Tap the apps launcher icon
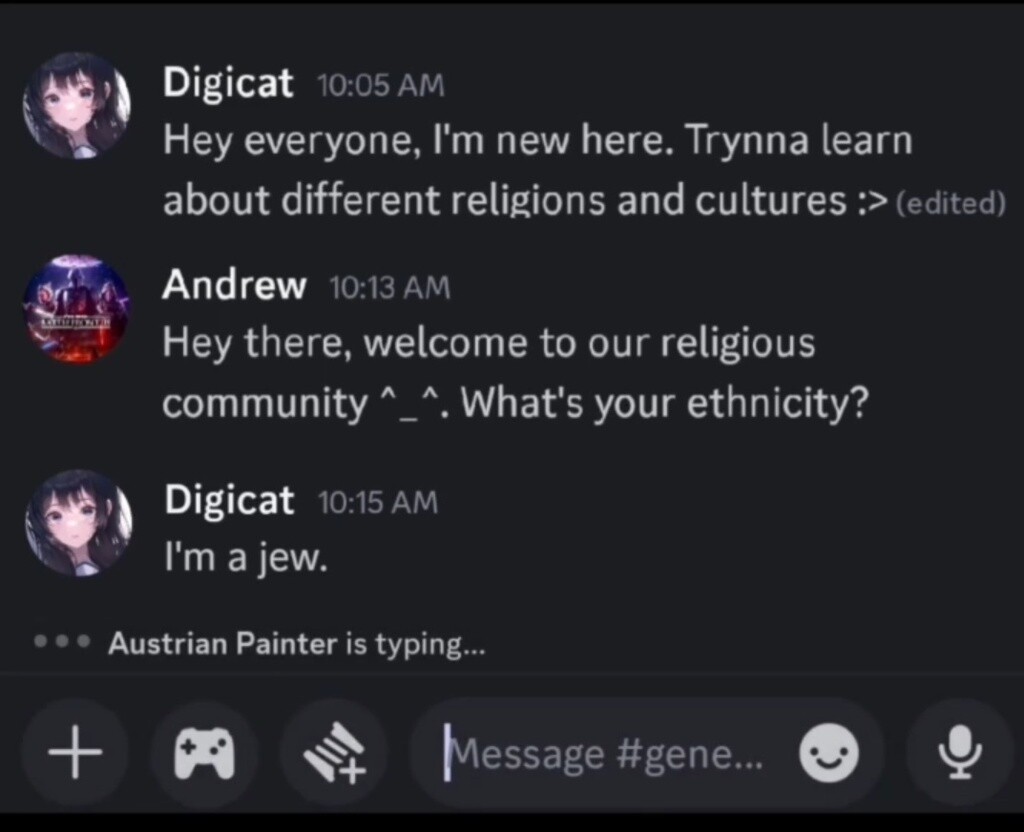The height and width of the screenshot is (832, 1024). [334, 752]
